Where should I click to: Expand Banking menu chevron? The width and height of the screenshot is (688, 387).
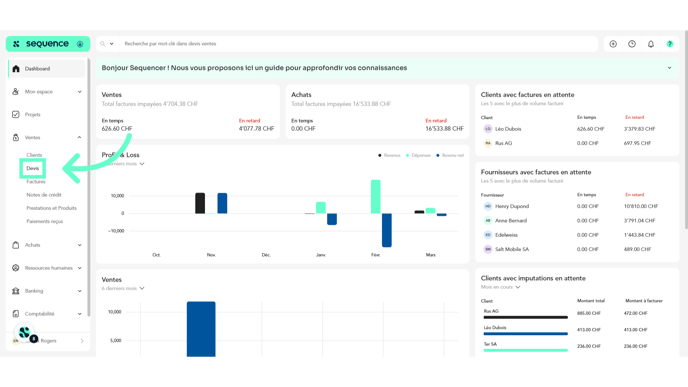[79, 291]
